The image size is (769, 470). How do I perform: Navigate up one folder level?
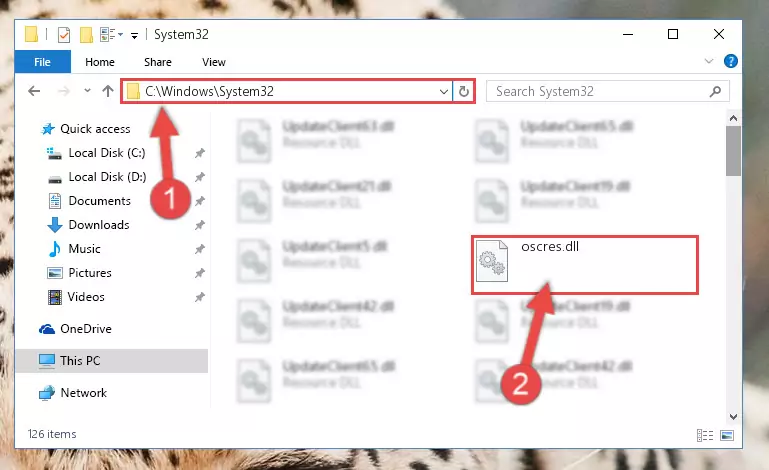click(108, 91)
